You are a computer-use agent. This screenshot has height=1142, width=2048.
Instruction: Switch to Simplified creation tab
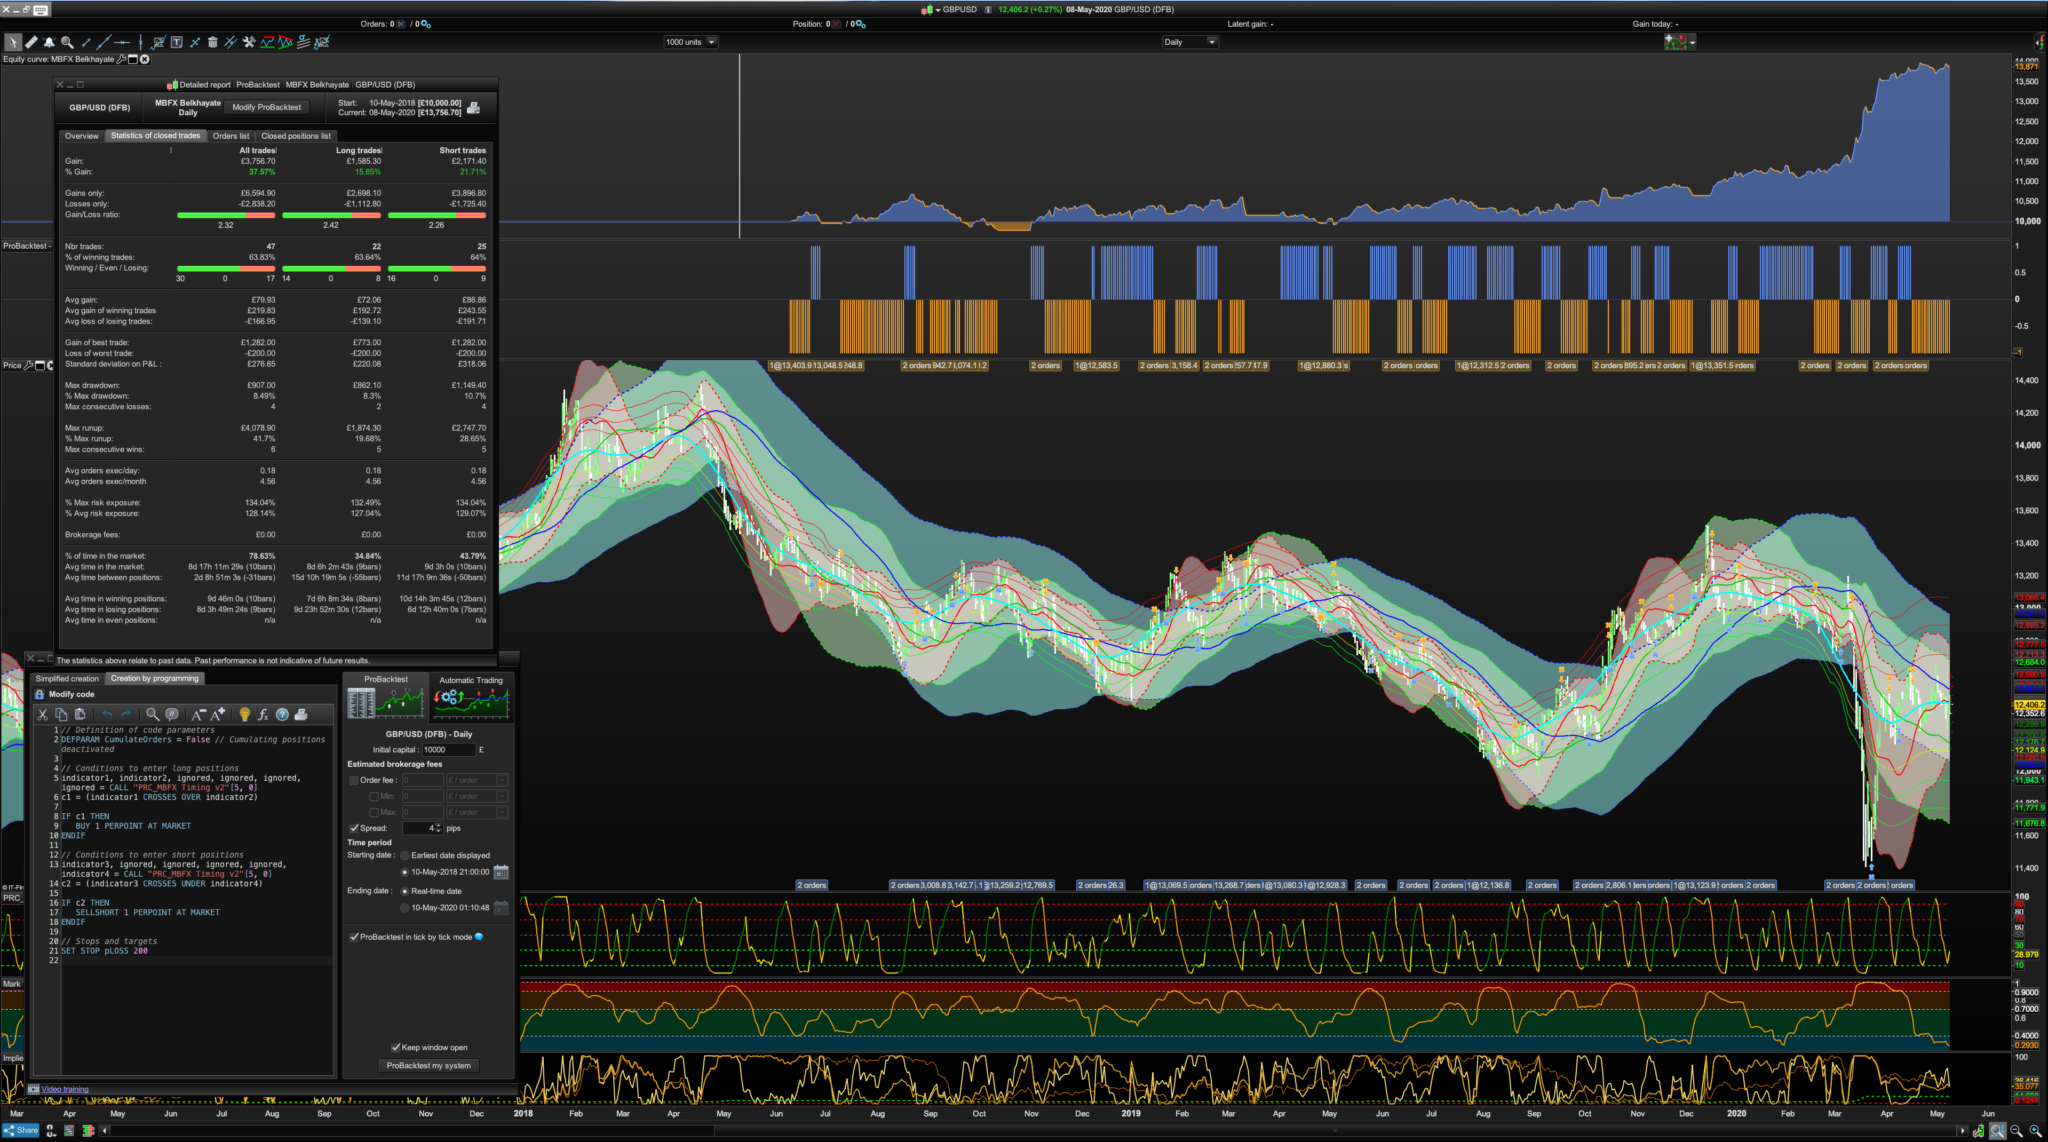pos(67,679)
